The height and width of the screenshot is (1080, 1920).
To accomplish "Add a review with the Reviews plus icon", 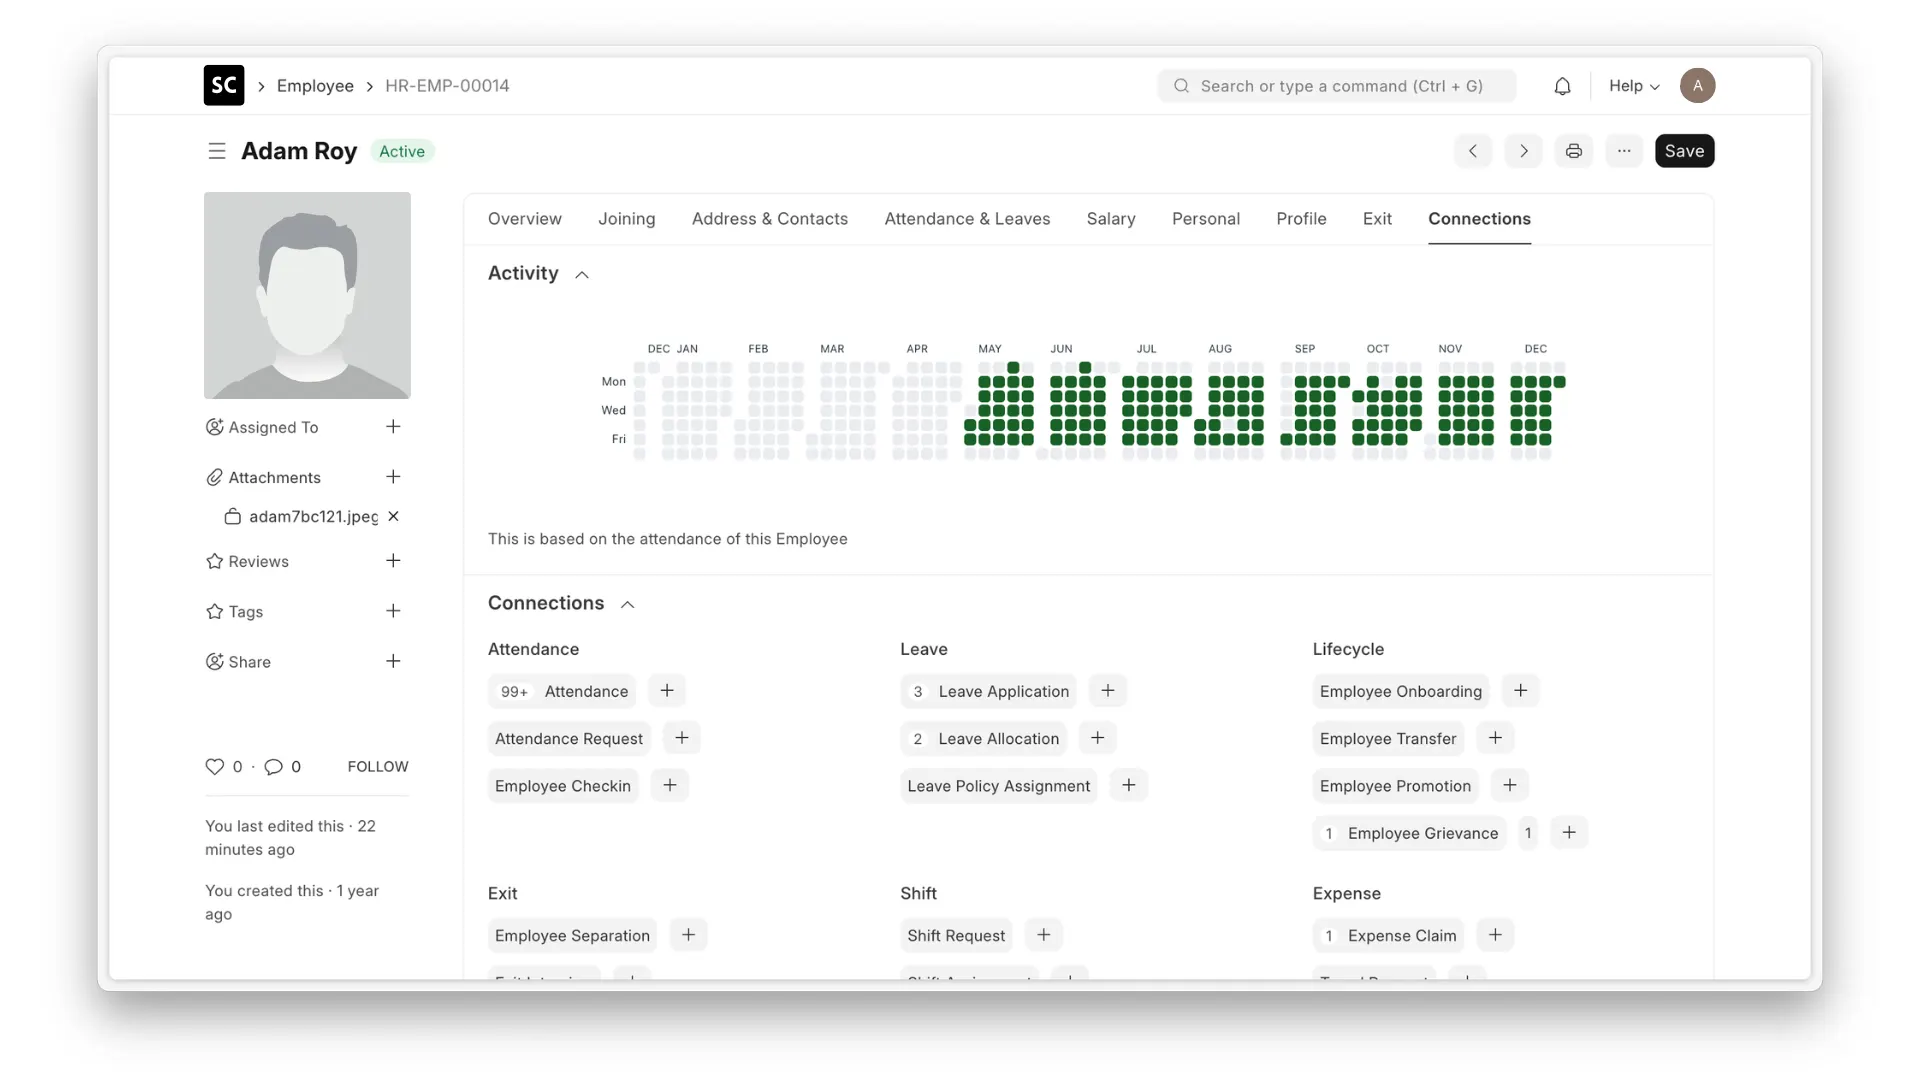I will (x=393, y=561).
